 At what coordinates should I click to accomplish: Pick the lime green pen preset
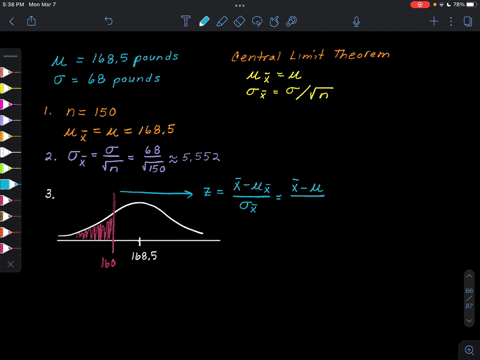coord(9,168)
